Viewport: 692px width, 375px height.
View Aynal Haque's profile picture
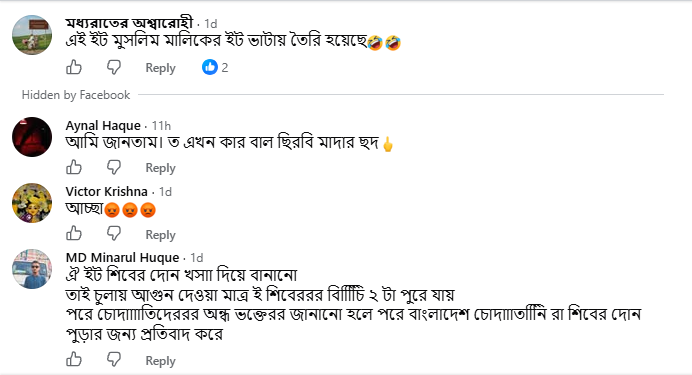coord(32,137)
